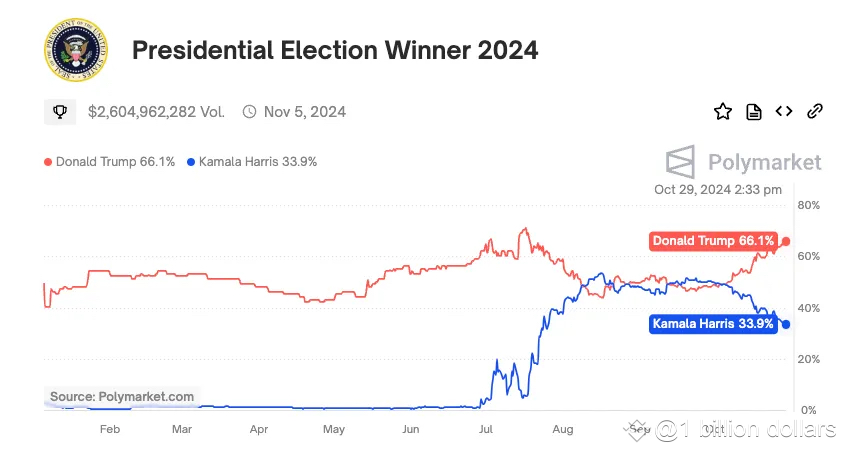Click the Source: Polymarket.com caption

[x=122, y=397]
